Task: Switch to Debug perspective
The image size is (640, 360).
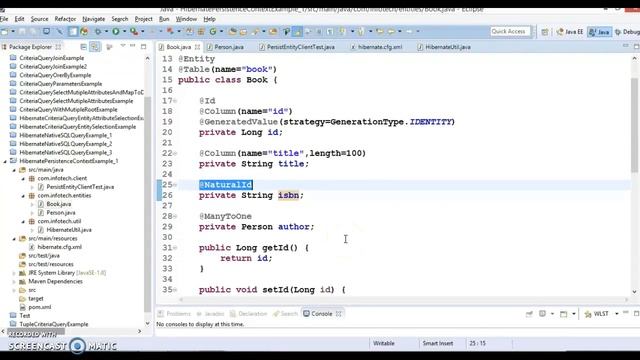Action: tap(627, 31)
